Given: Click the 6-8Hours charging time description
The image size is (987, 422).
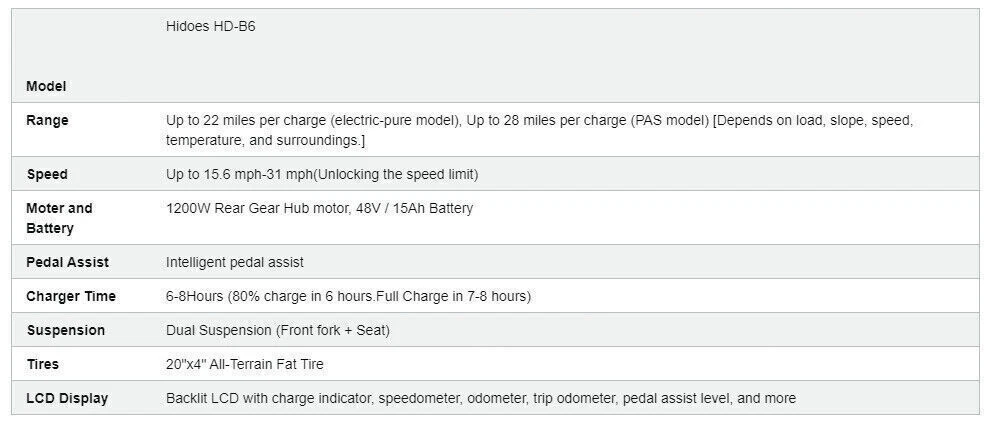Looking at the screenshot, I should click(x=348, y=296).
